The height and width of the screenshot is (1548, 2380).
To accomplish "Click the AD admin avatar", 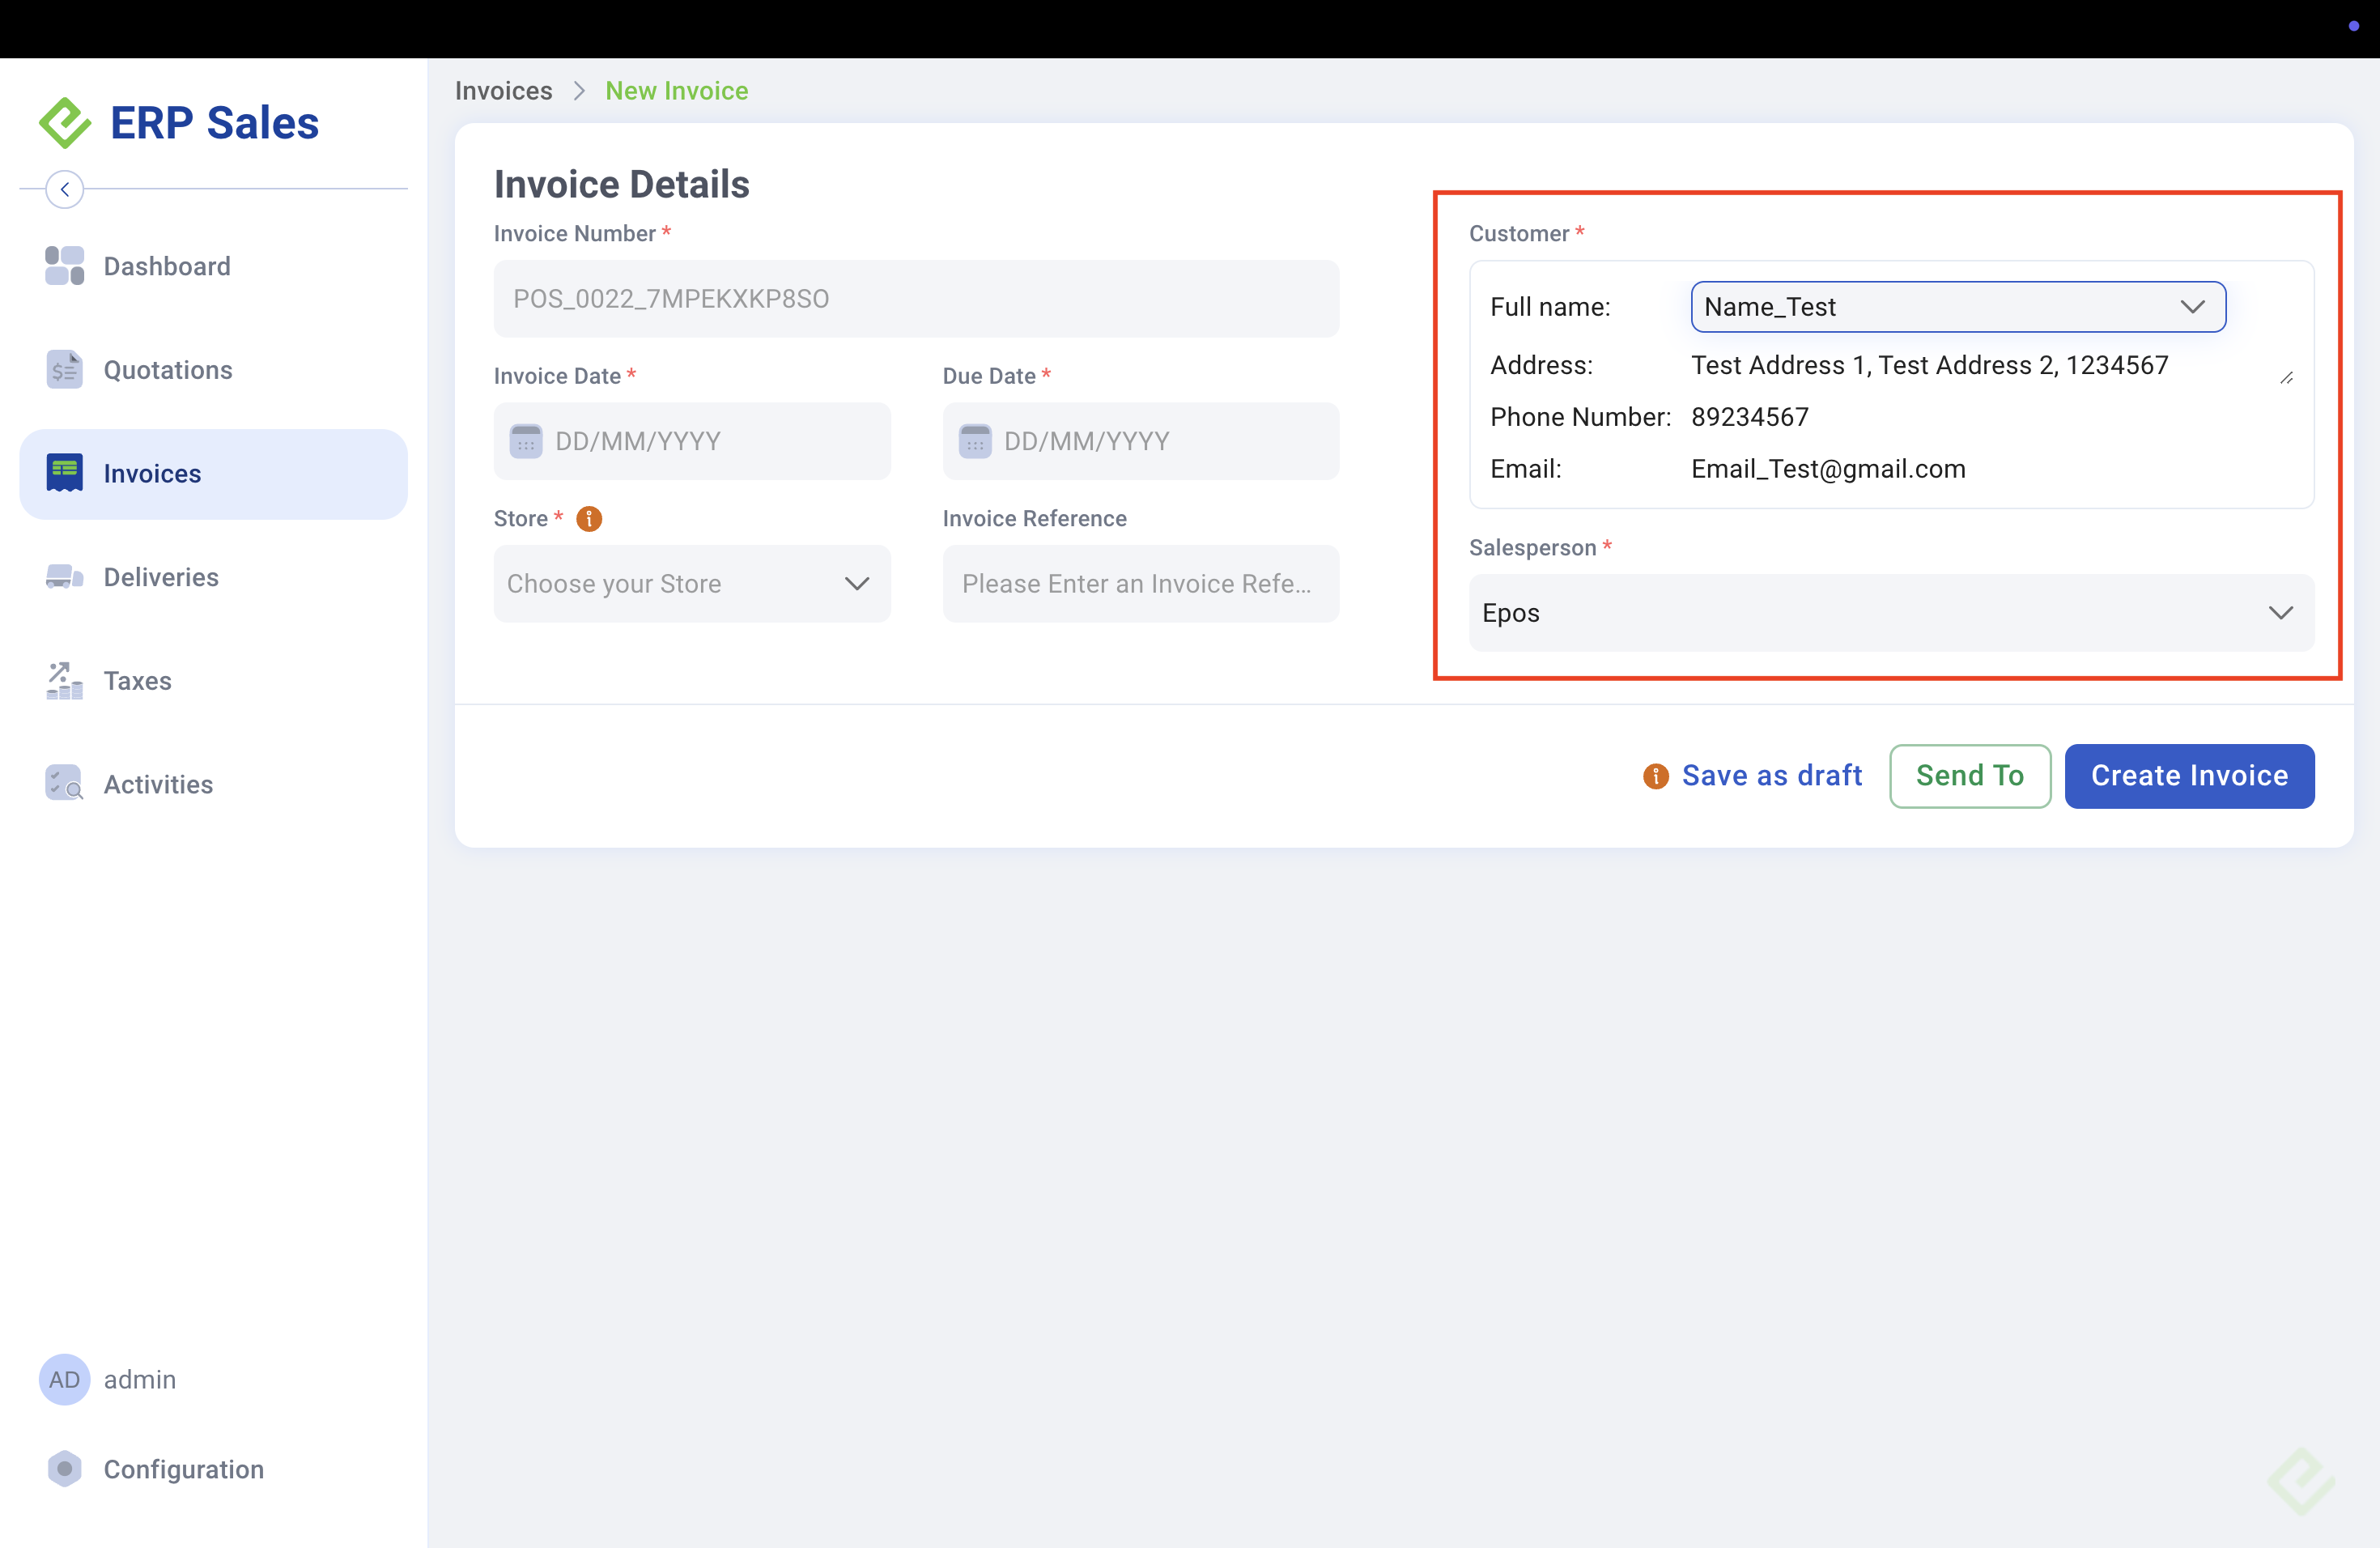I will 65,1379.
